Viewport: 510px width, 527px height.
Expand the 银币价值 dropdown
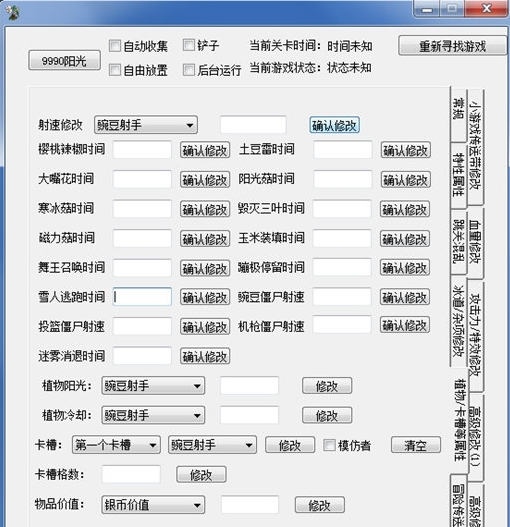153,504
